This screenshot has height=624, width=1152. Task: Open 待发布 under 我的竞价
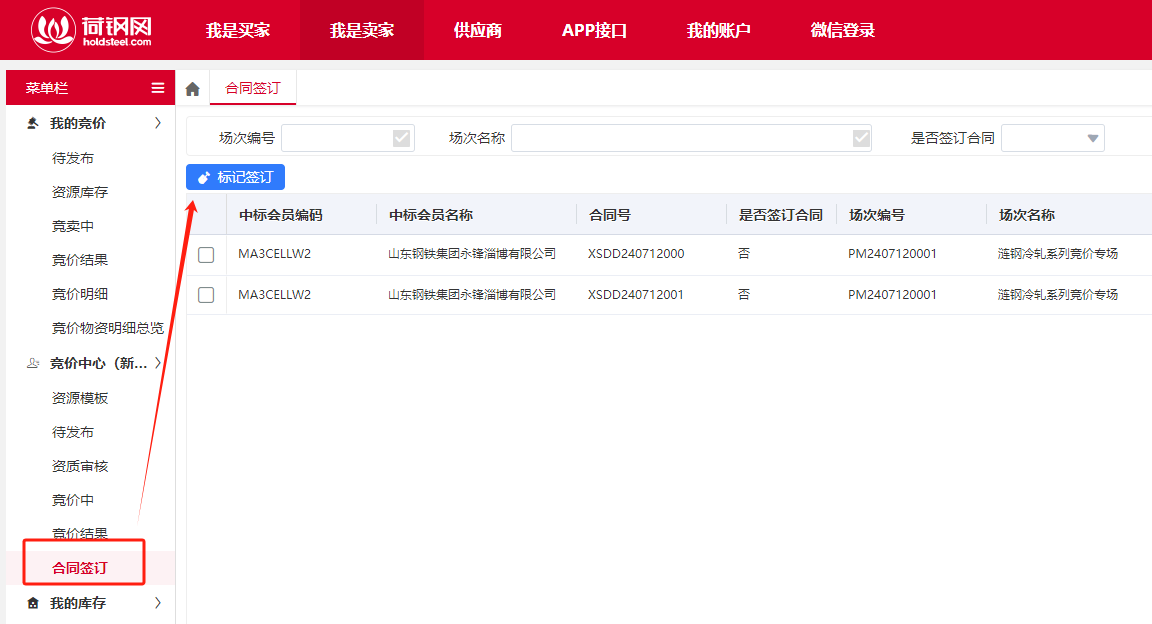73,158
